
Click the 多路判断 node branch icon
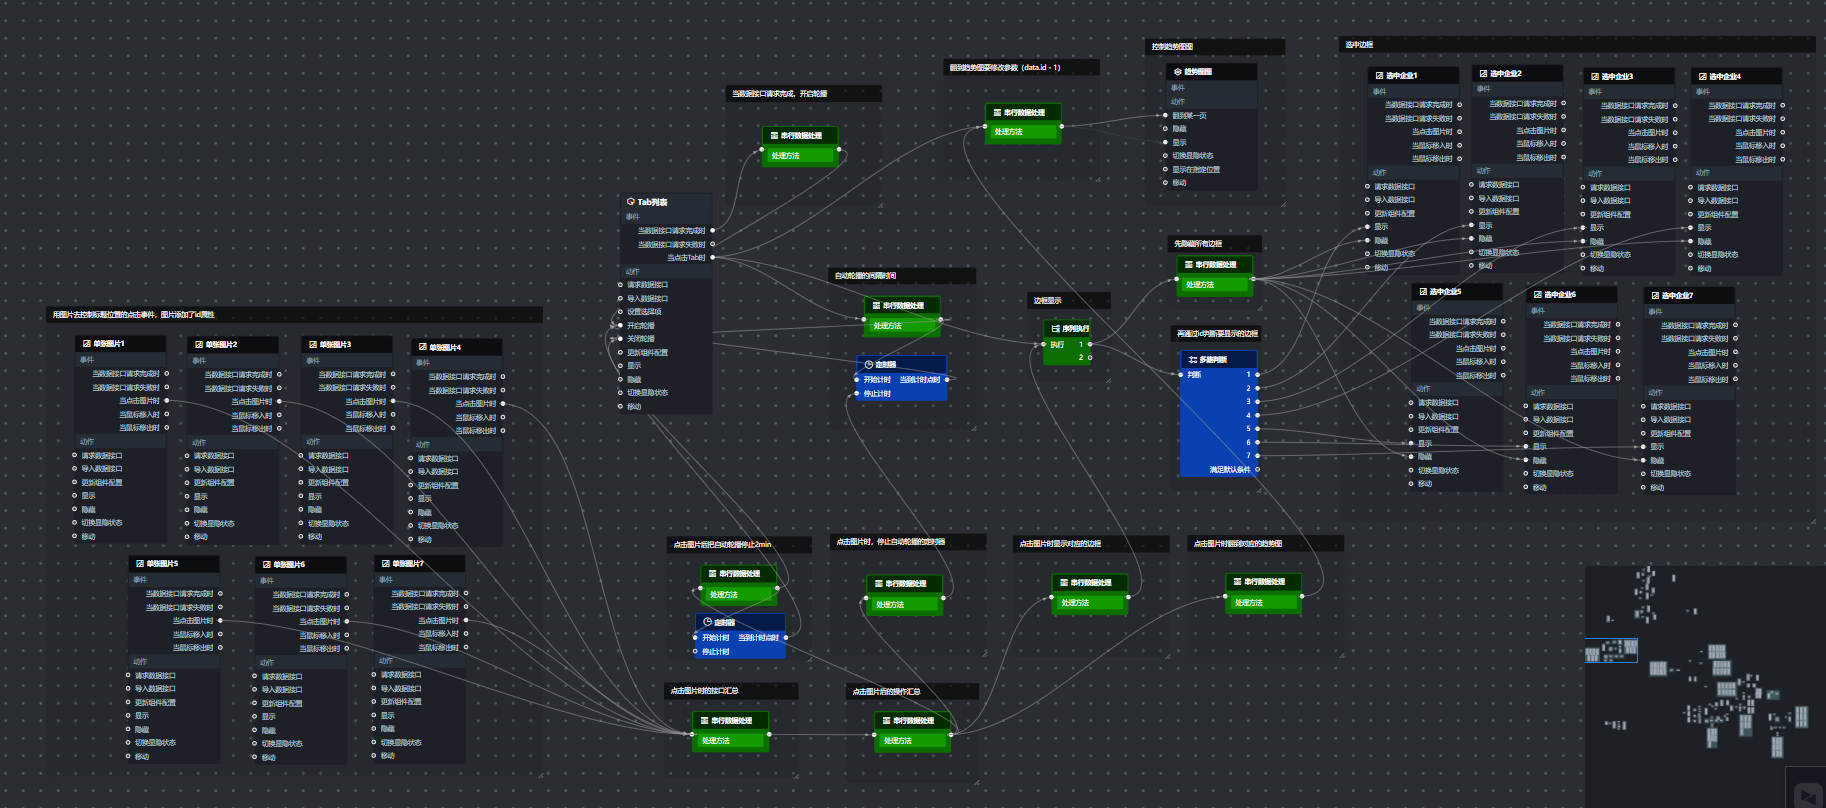click(x=1193, y=359)
